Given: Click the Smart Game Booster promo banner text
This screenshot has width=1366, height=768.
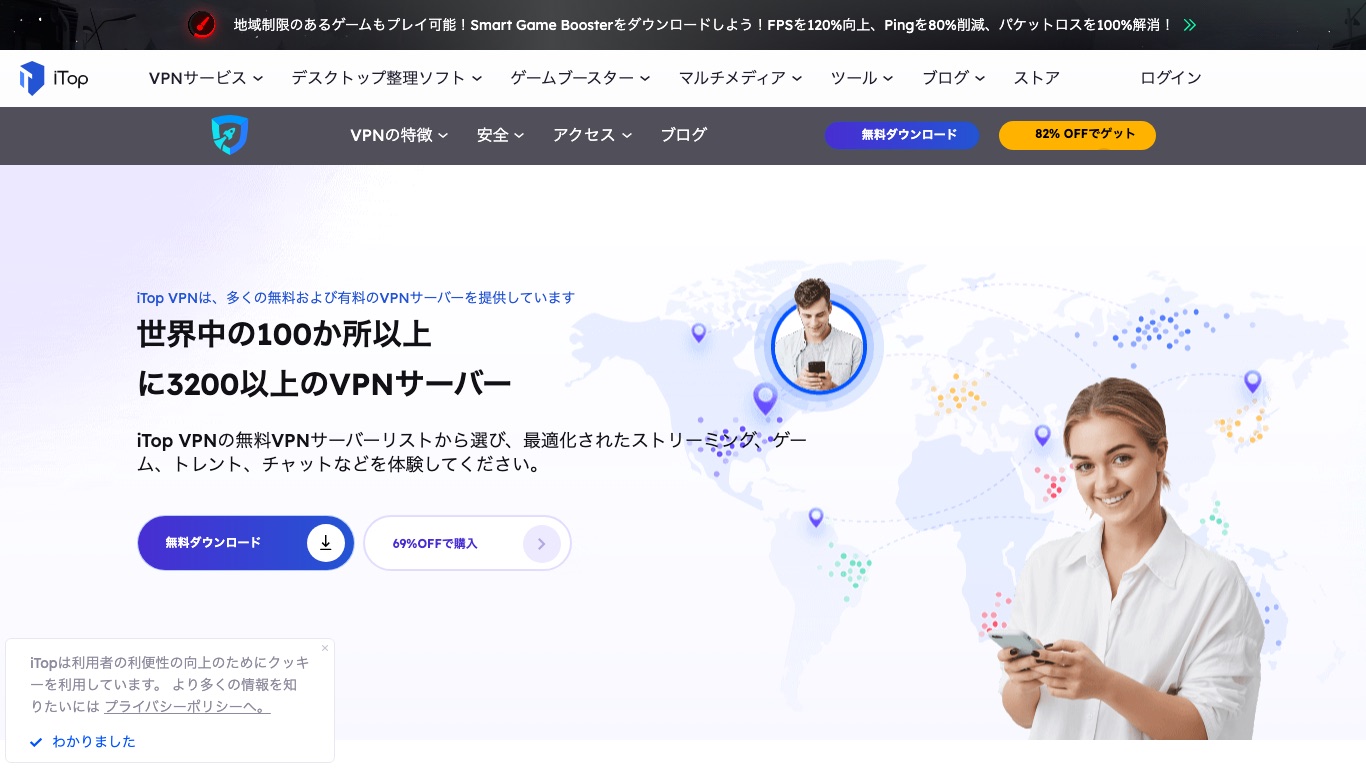Looking at the screenshot, I should tap(703, 25).
